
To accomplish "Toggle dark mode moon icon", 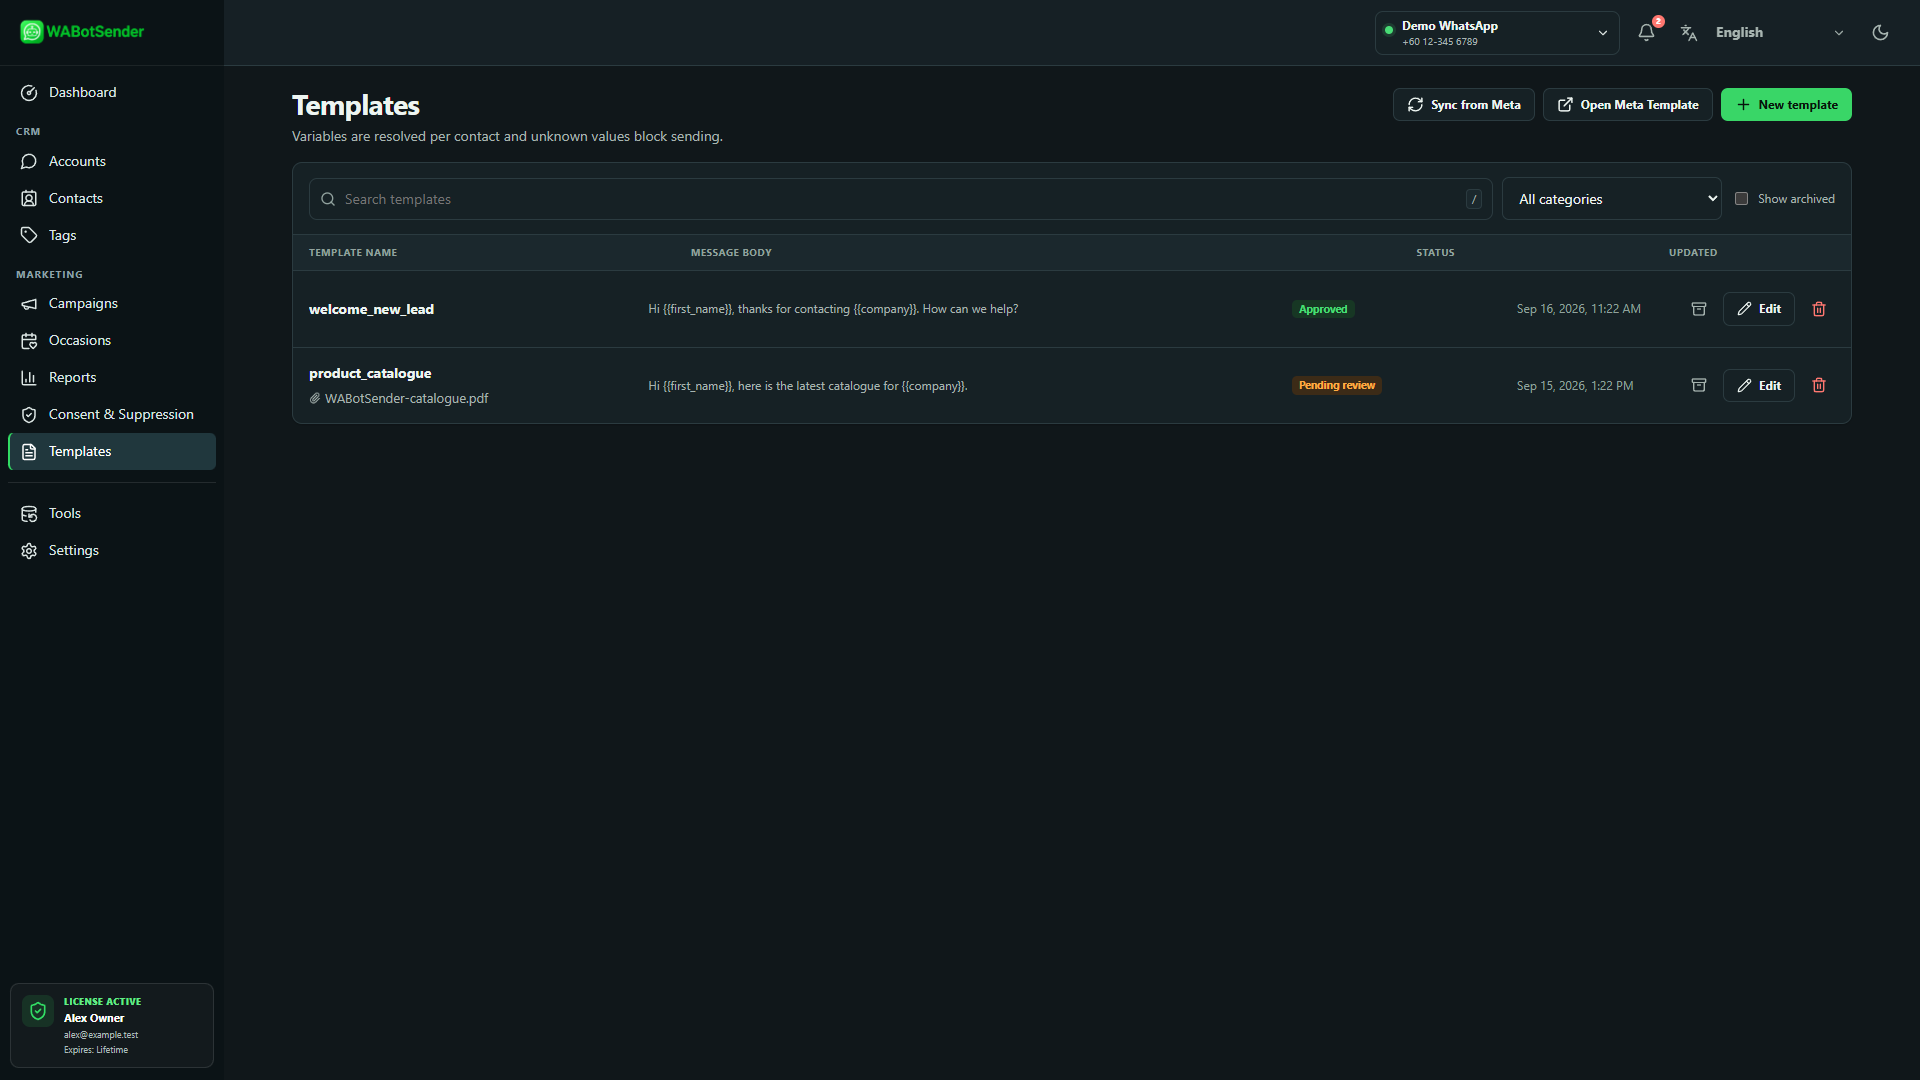I will (1880, 32).
